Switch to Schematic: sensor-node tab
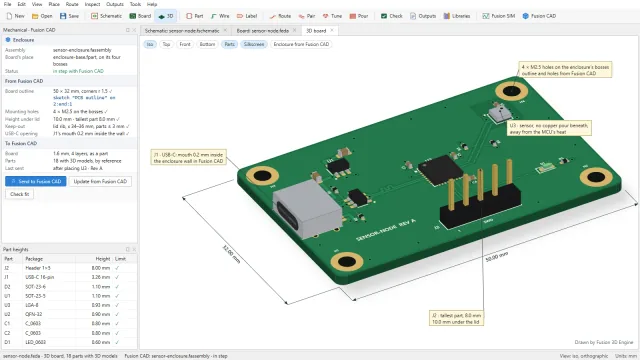This screenshot has height=360, width=640. (x=182, y=31)
